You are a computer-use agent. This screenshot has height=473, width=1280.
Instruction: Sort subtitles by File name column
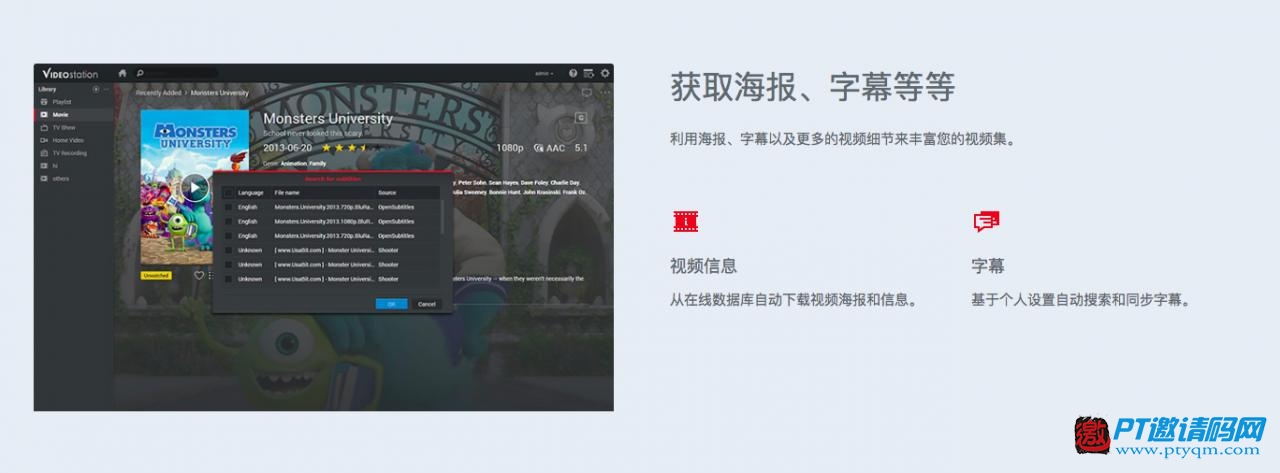click(x=287, y=192)
